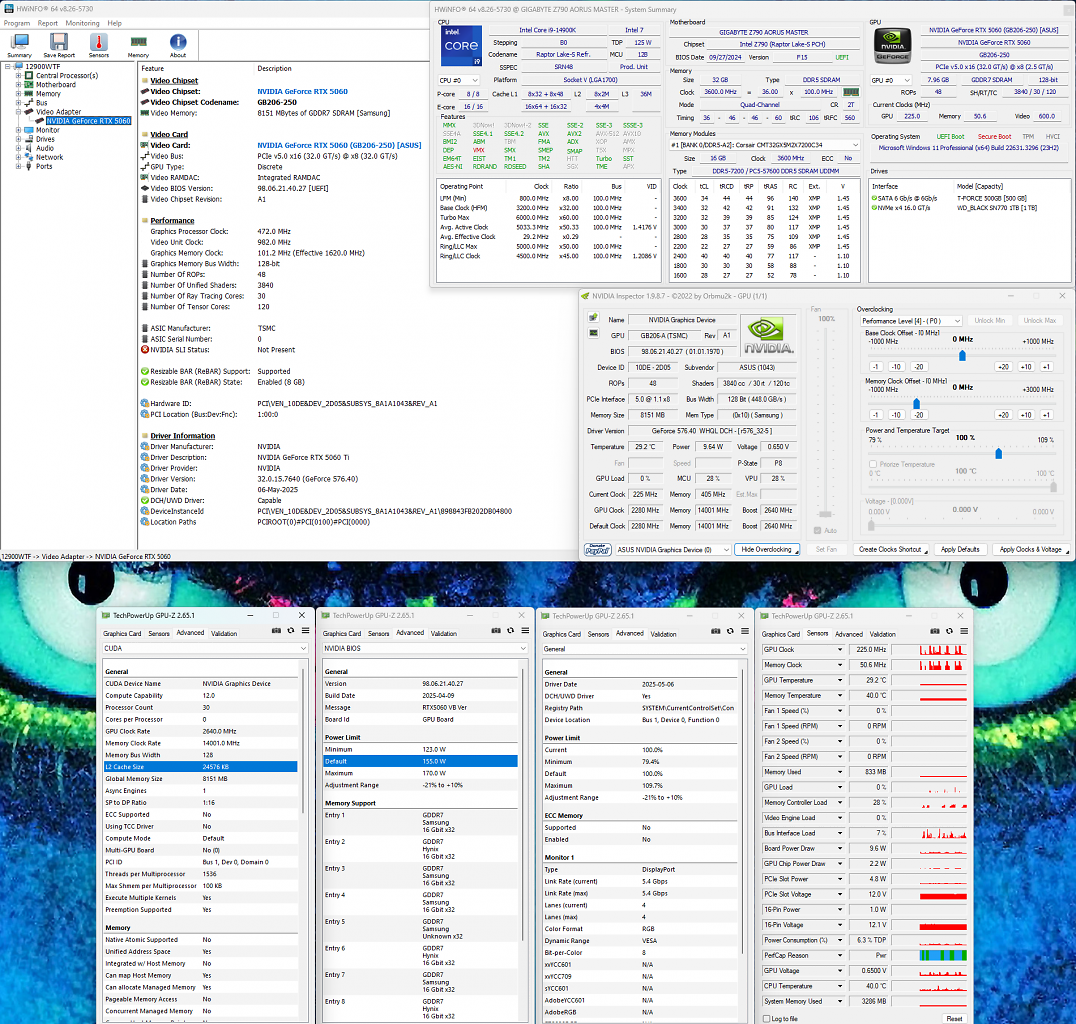Viewport: 1076px width, 1024px height.
Task: Click the Hide Overclocking button
Action: (x=767, y=550)
